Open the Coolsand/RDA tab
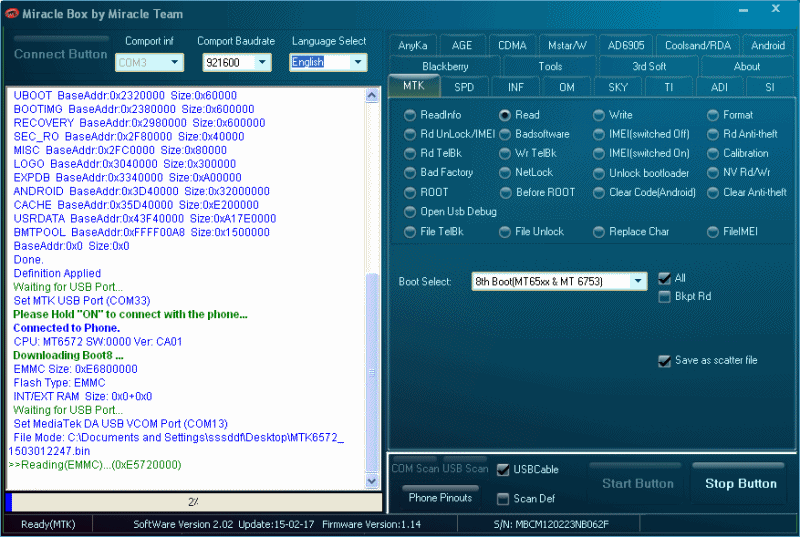 (x=697, y=45)
